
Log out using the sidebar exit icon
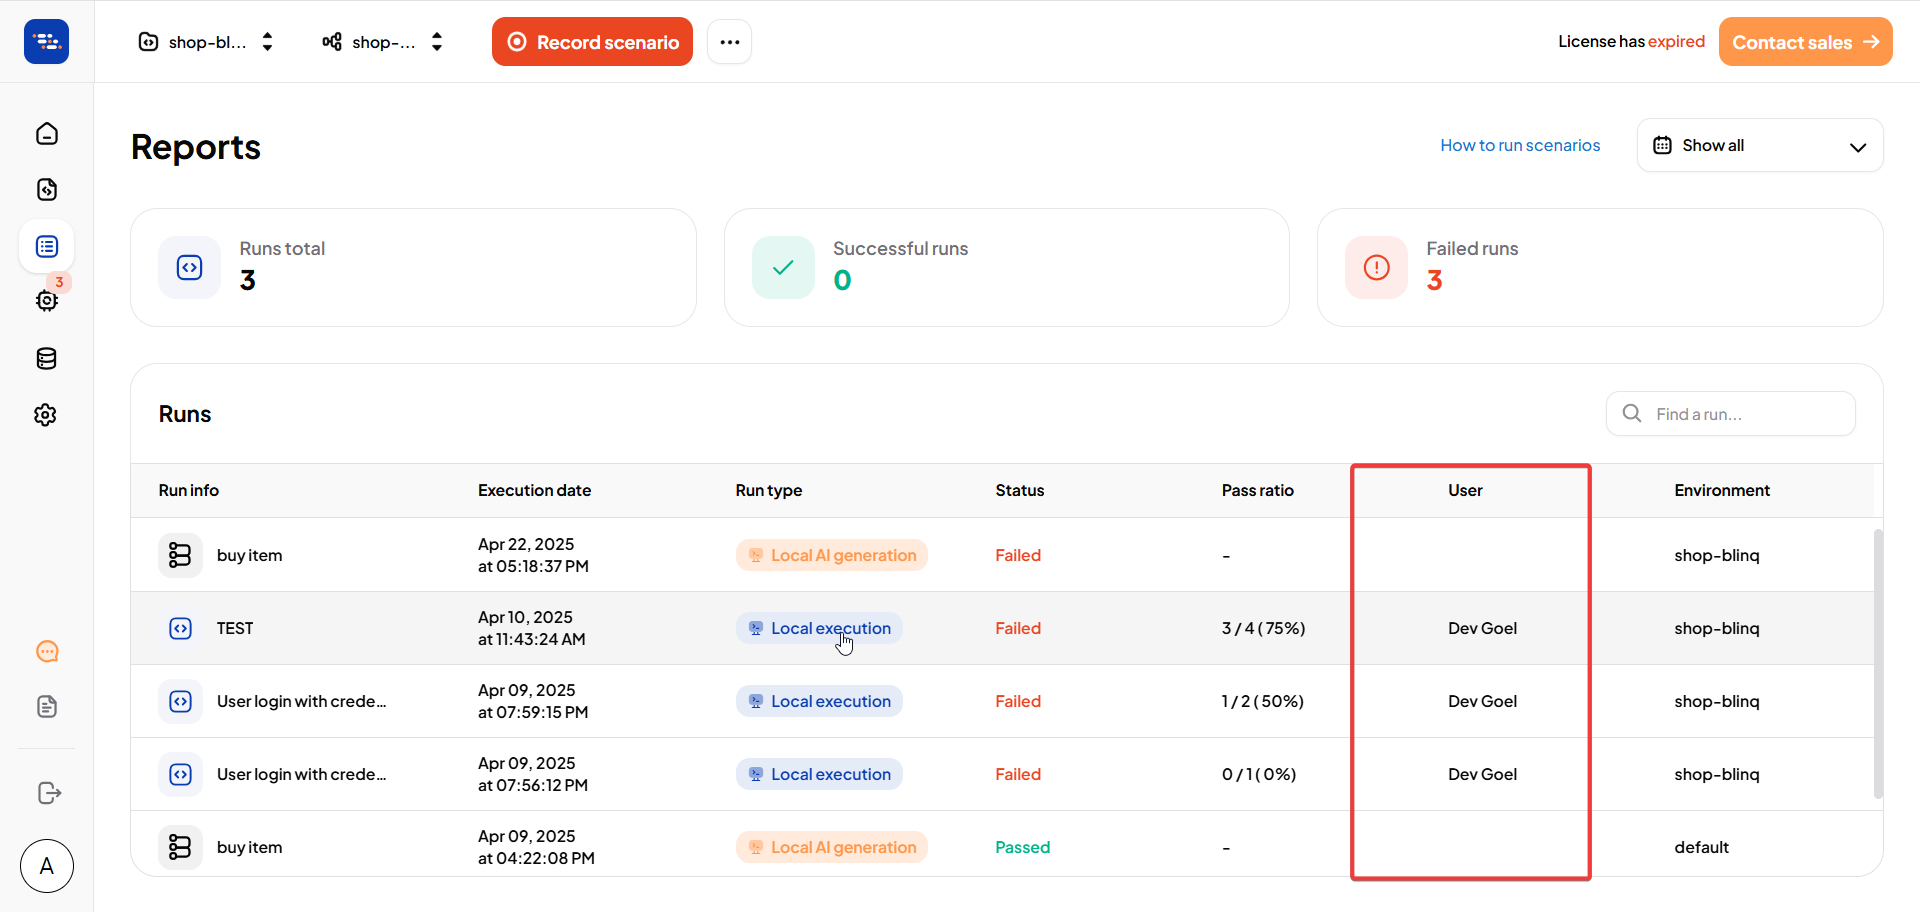coord(48,793)
